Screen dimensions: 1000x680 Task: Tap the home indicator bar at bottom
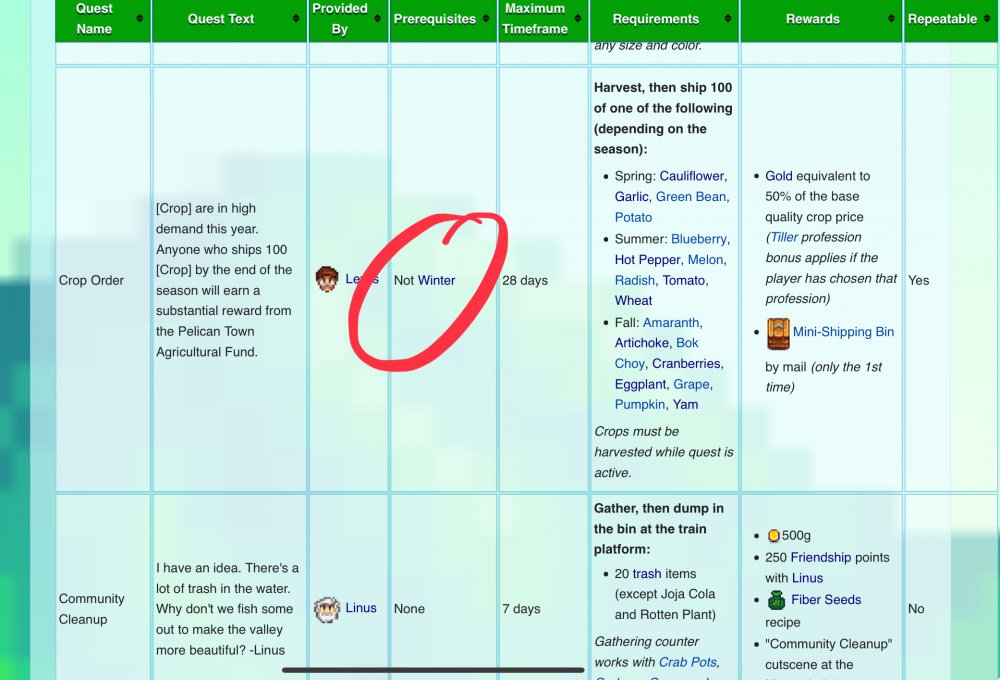pos(433,670)
